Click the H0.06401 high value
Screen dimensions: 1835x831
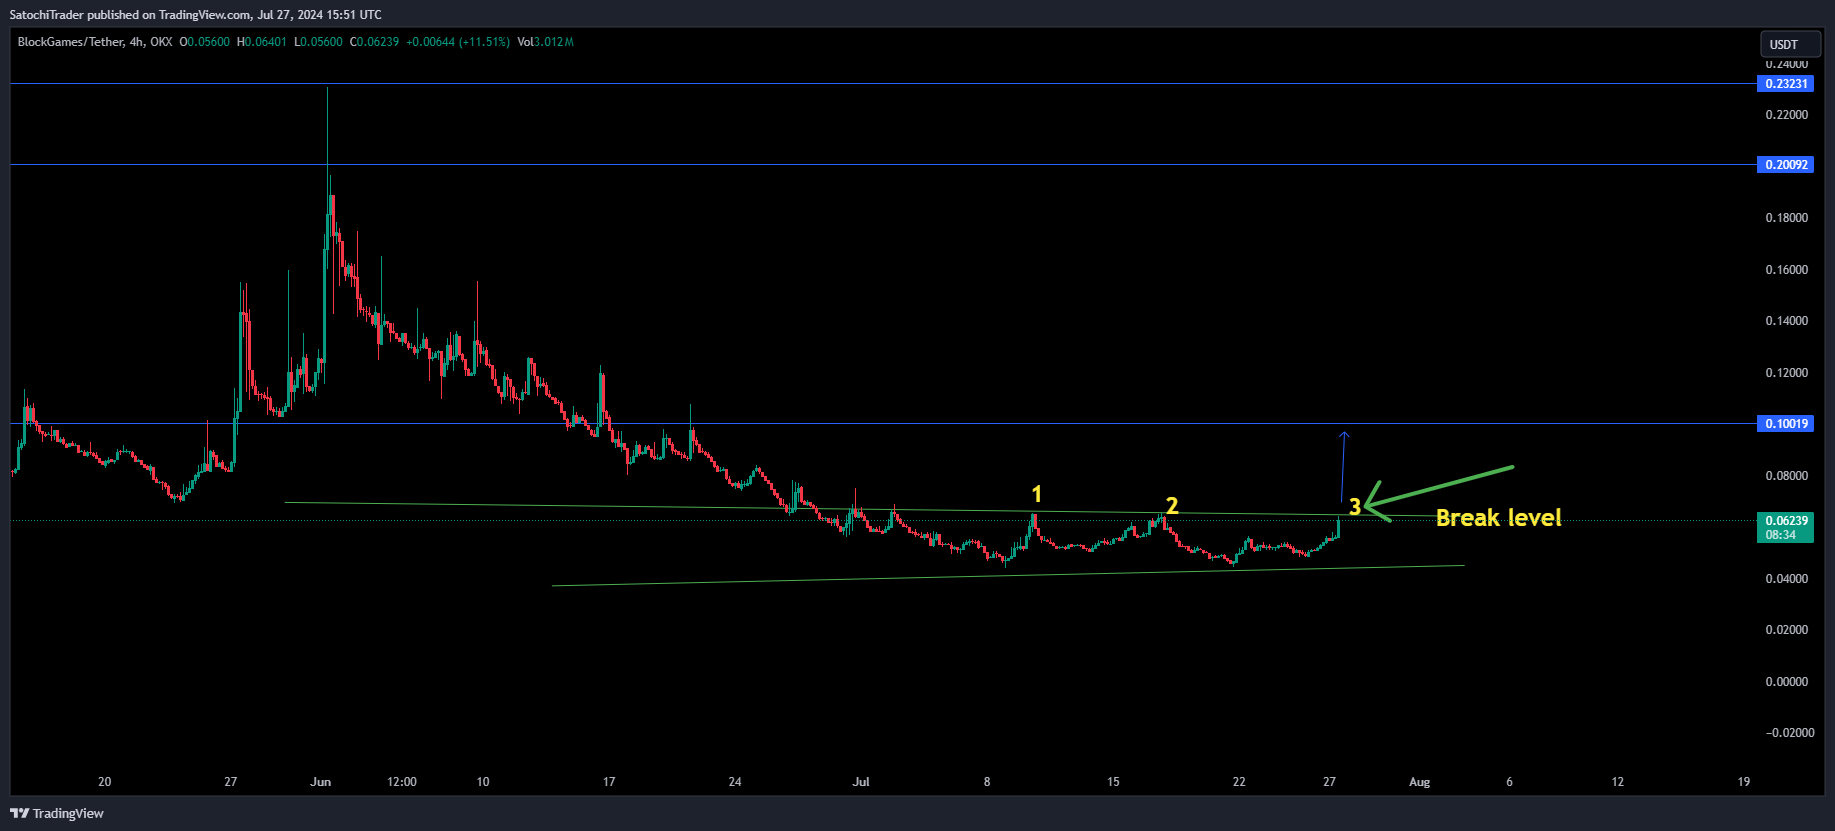[x=262, y=42]
